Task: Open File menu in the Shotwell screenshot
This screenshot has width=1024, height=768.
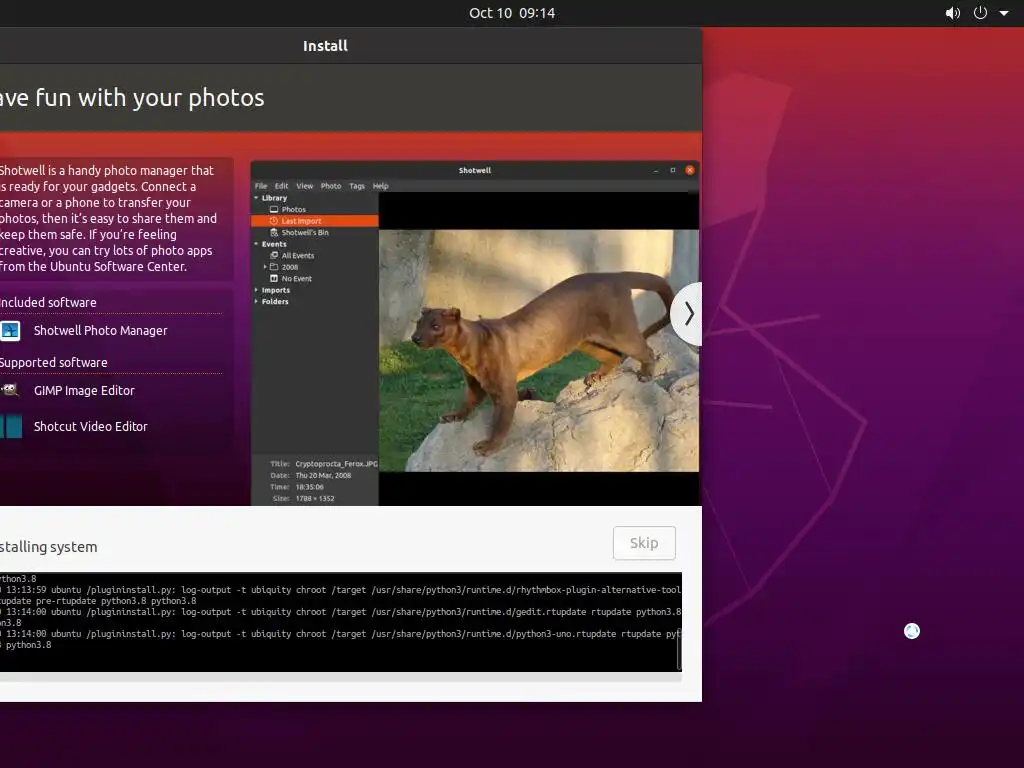Action: [x=261, y=186]
